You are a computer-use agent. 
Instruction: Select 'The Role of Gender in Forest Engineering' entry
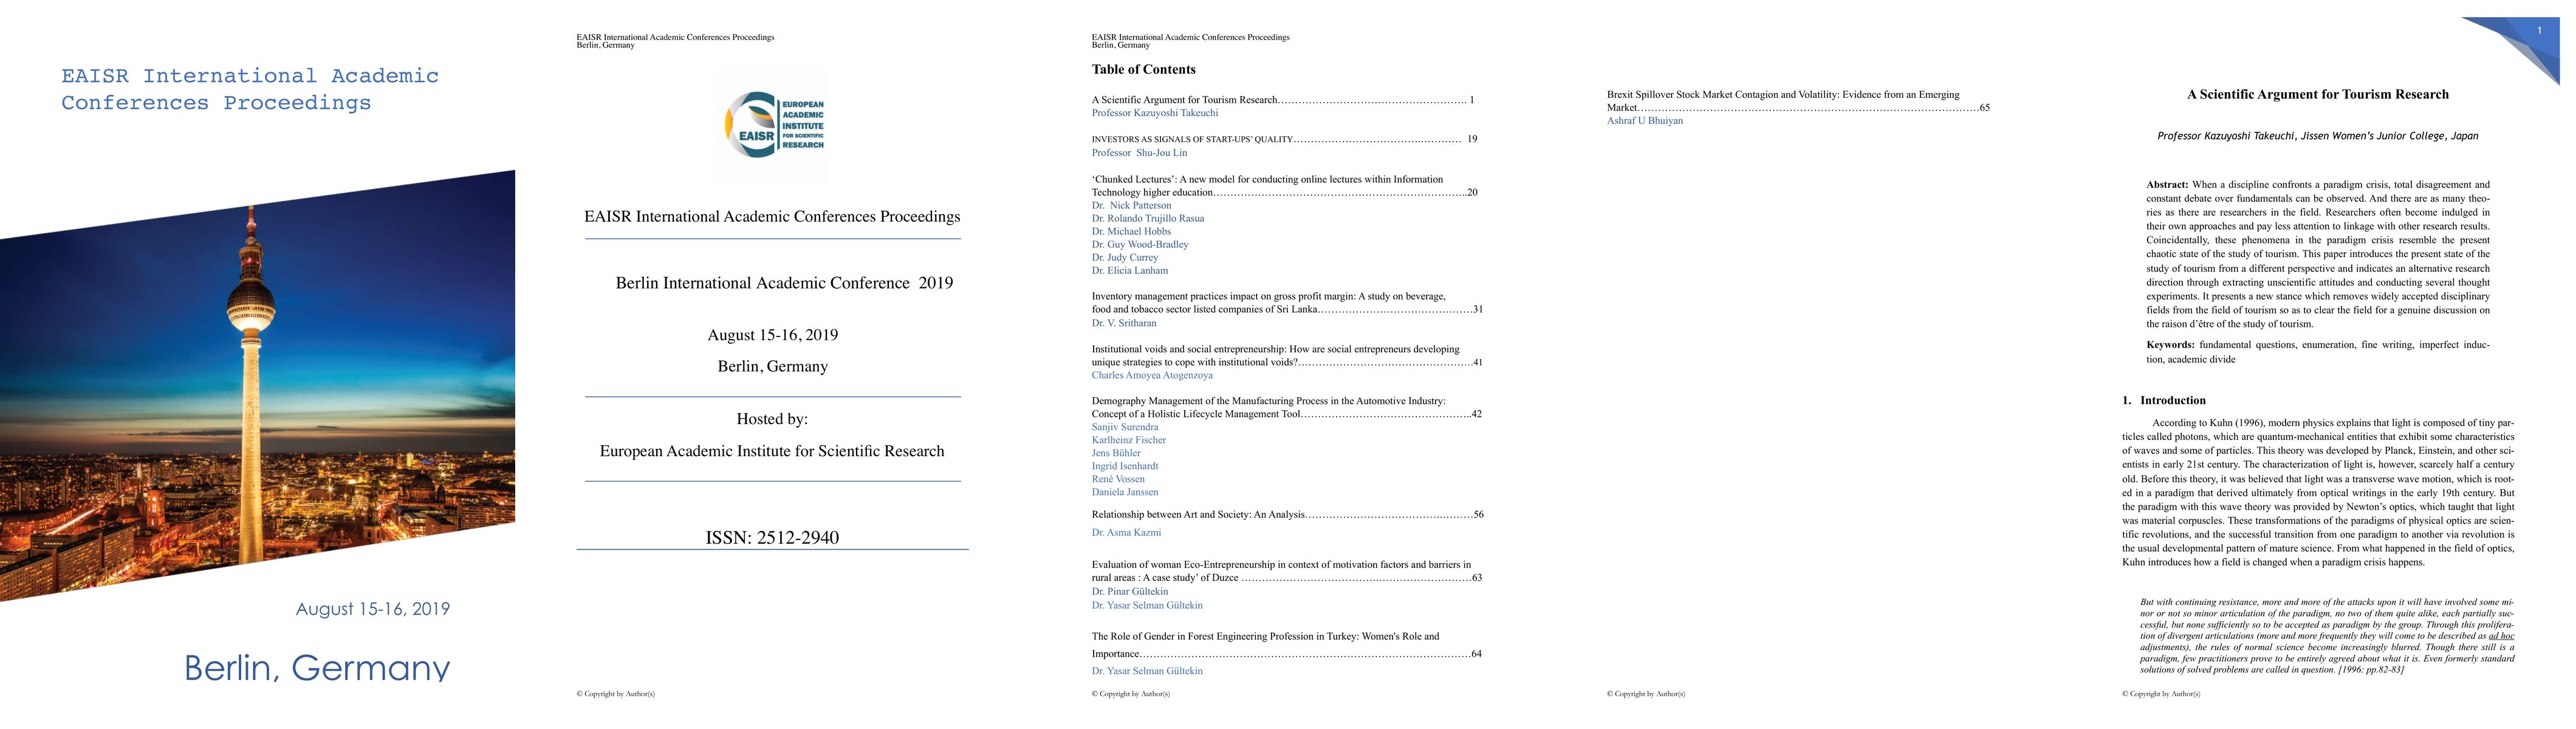(1287, 645)
